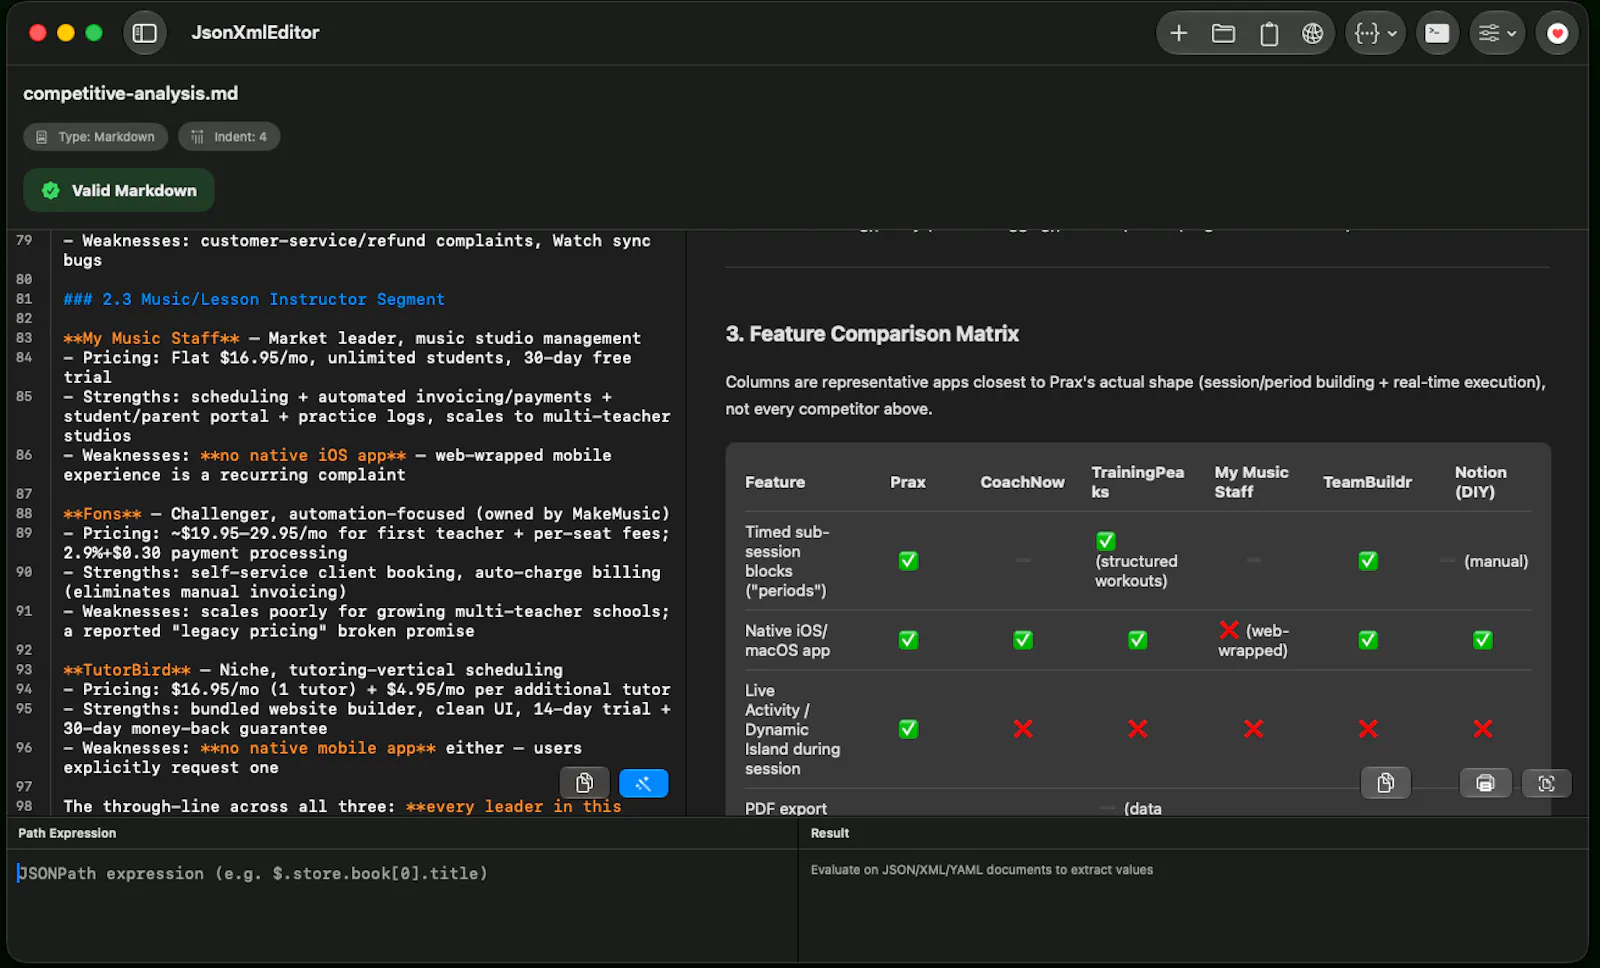This screenshot has width=1600, height=968.
Task: Click CoachNow red X in Live Activity row
Action: click(1023, 729)
